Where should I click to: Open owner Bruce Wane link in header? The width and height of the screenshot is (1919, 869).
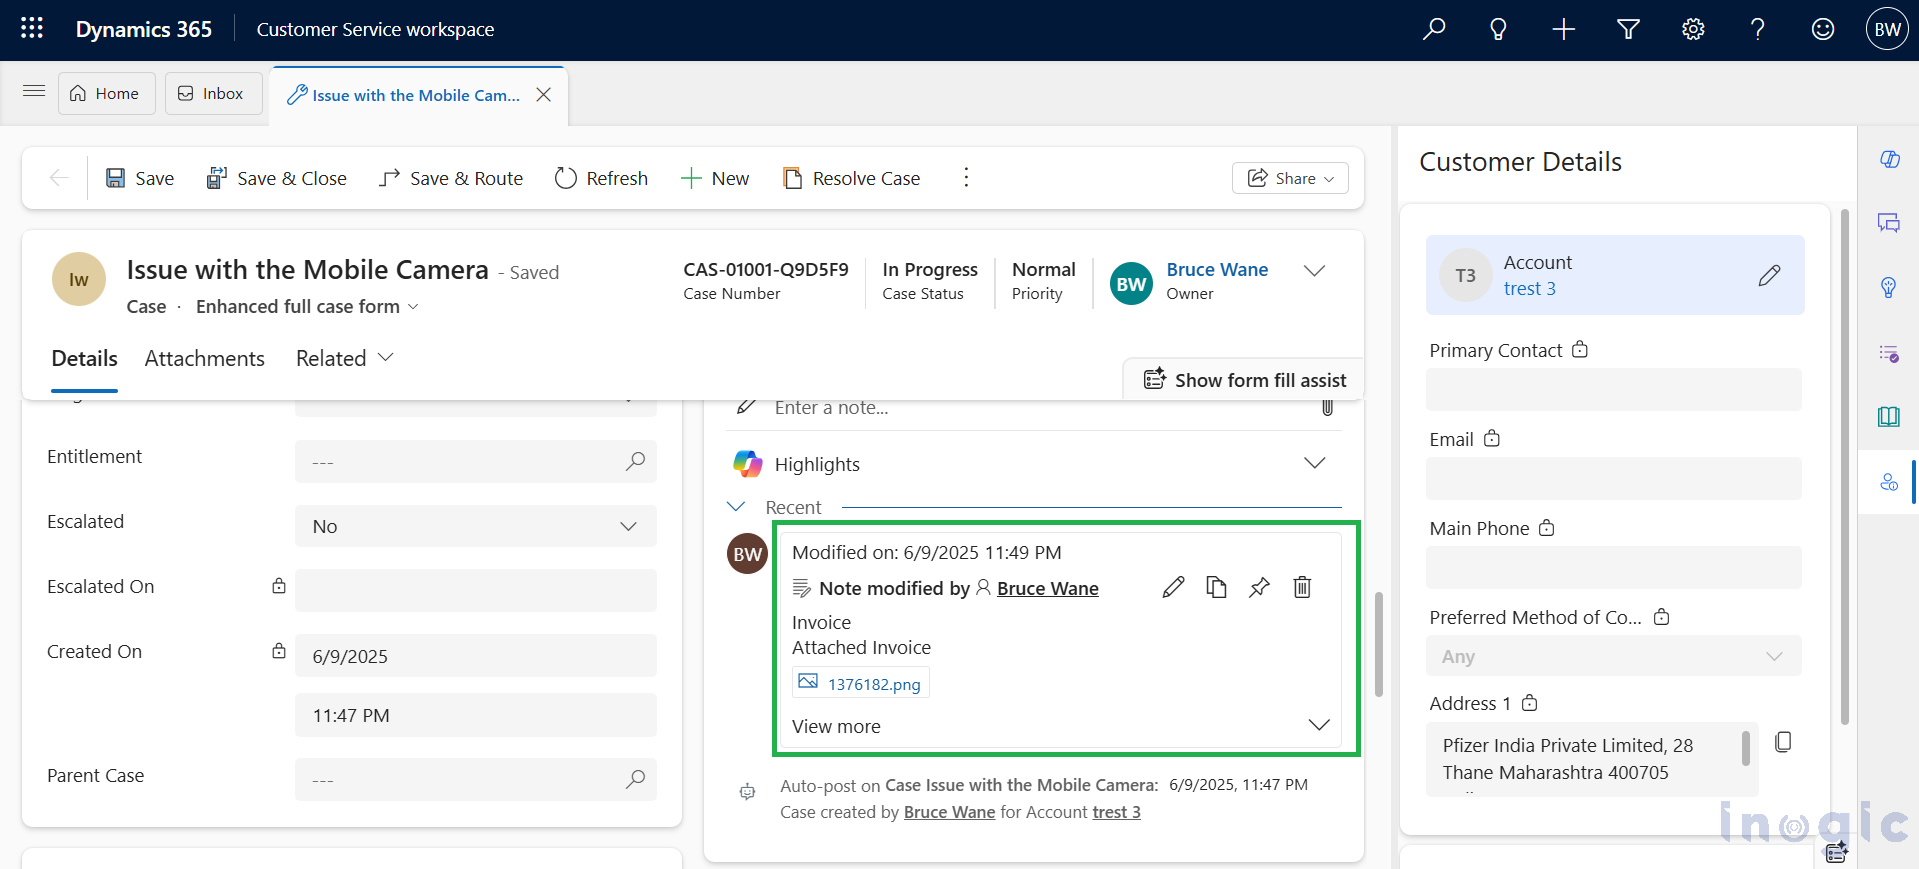(1217, 270)
